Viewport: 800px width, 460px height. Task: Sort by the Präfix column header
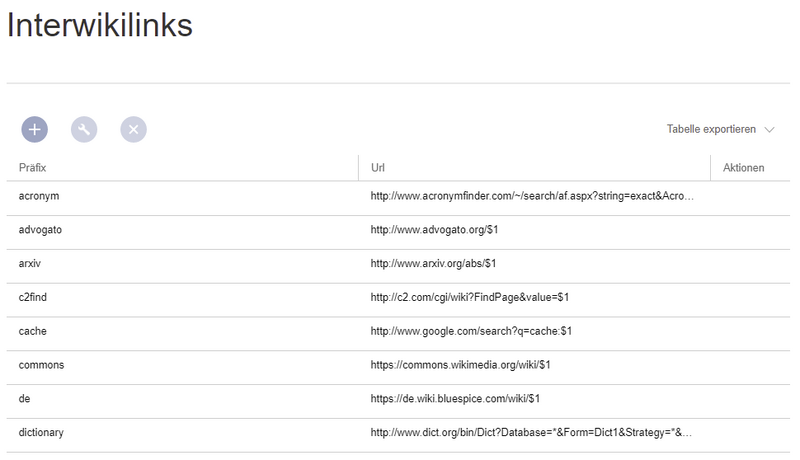(34, 167)
